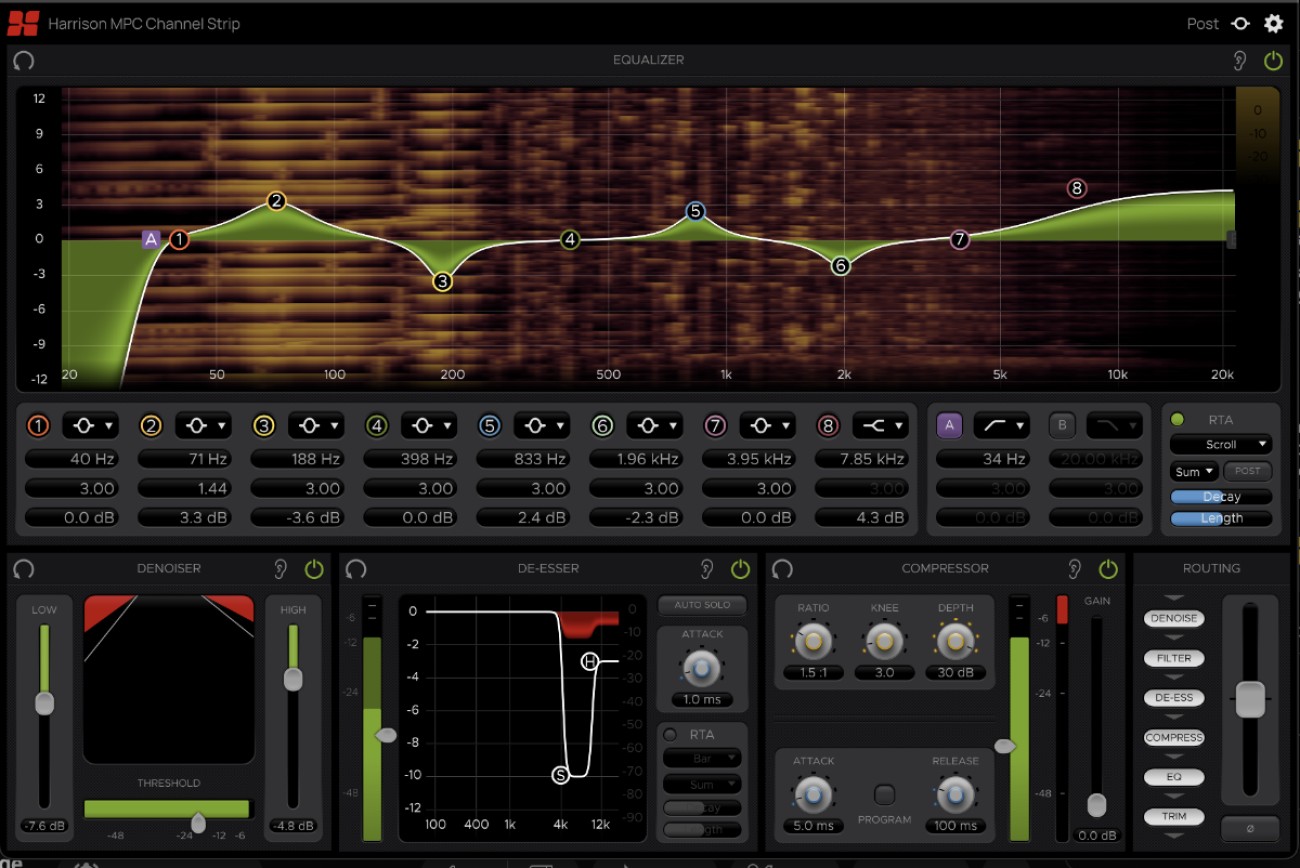Power off the Equalizer section
Image resolution: width=1300 pixels, height=868 pixels.
pyautogui.click(x=1274, y=60)
